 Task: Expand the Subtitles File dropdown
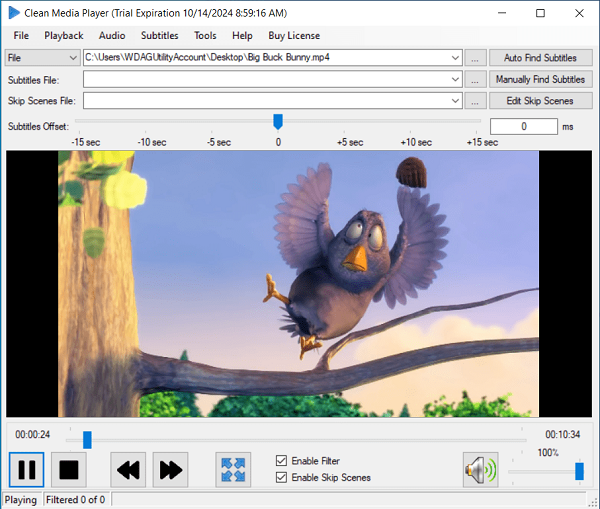coord(455,79)
